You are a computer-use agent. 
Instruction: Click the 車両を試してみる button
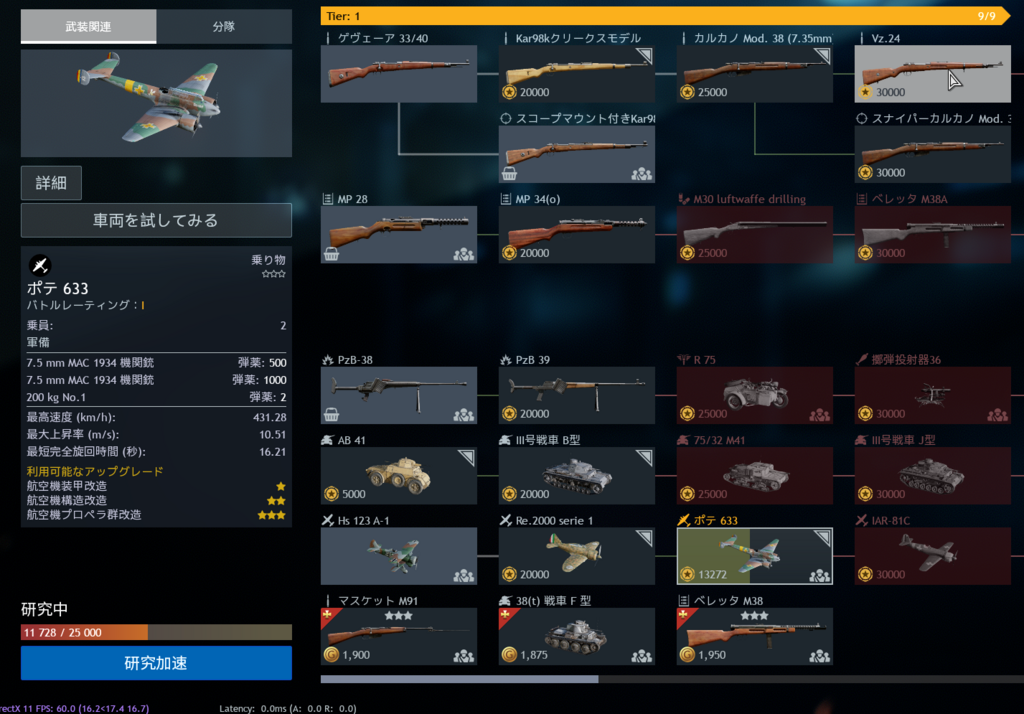click(x=156, y=220)
